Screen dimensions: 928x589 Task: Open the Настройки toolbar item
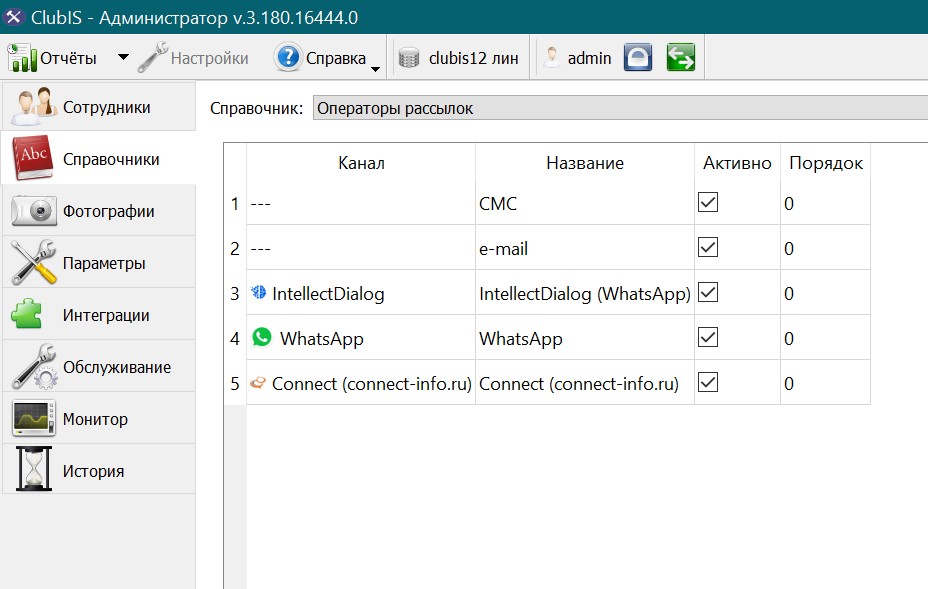193,57
